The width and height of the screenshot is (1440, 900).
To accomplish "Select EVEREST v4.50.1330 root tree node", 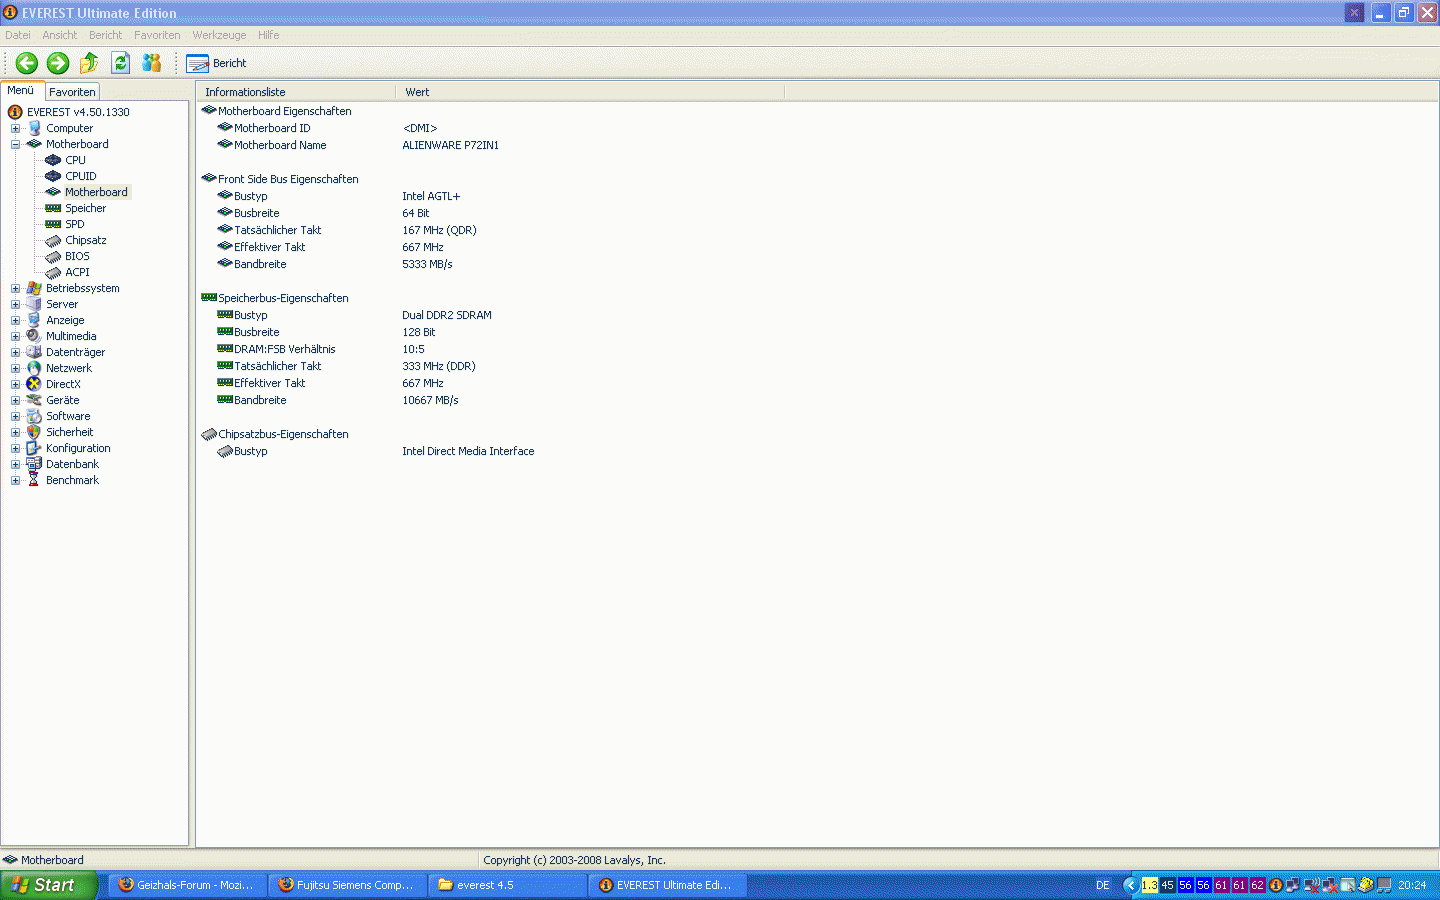I will point(78,112).
